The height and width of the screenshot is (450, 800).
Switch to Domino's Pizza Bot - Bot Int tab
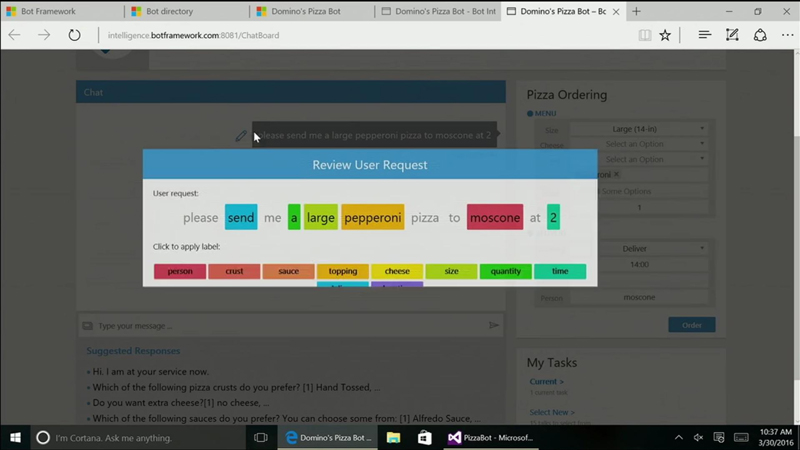[x=439, y=11]
